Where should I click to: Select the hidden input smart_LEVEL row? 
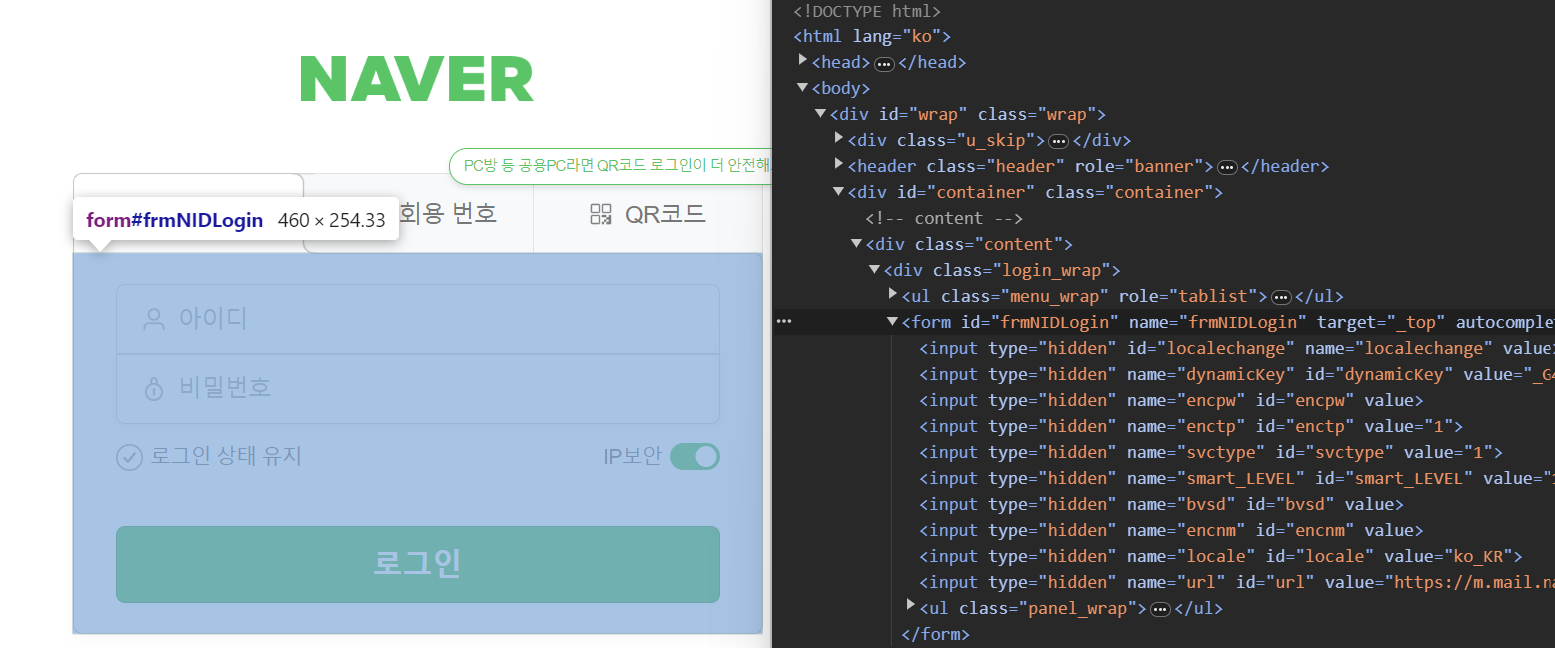[1237, 478]
